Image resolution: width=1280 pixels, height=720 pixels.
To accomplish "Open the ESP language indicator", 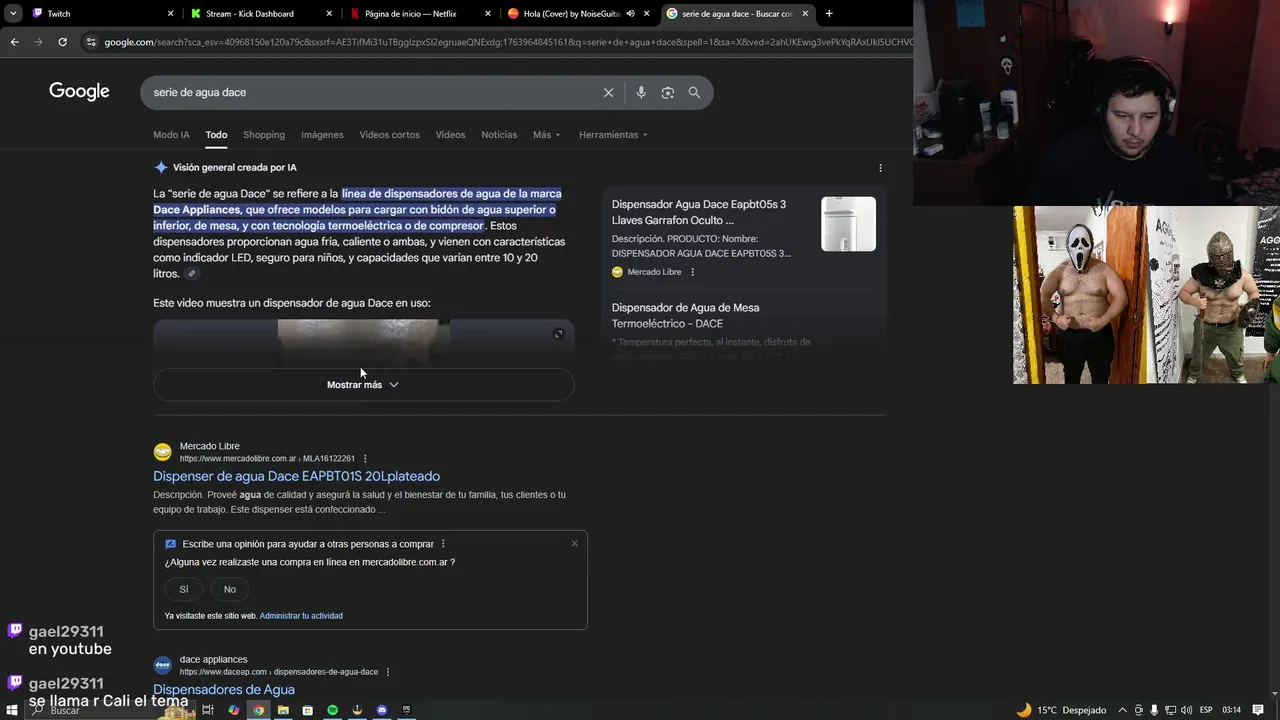I will click(1206, 710).
